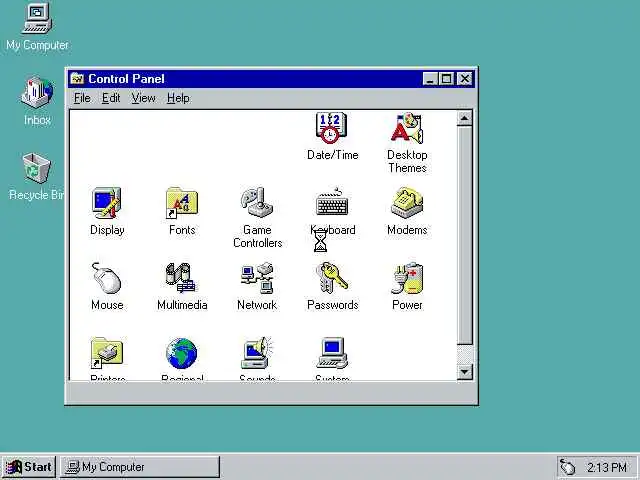Viewport: 640px width, 480px height.
Task: Select the Sounds icon
Action: point(257,353)
